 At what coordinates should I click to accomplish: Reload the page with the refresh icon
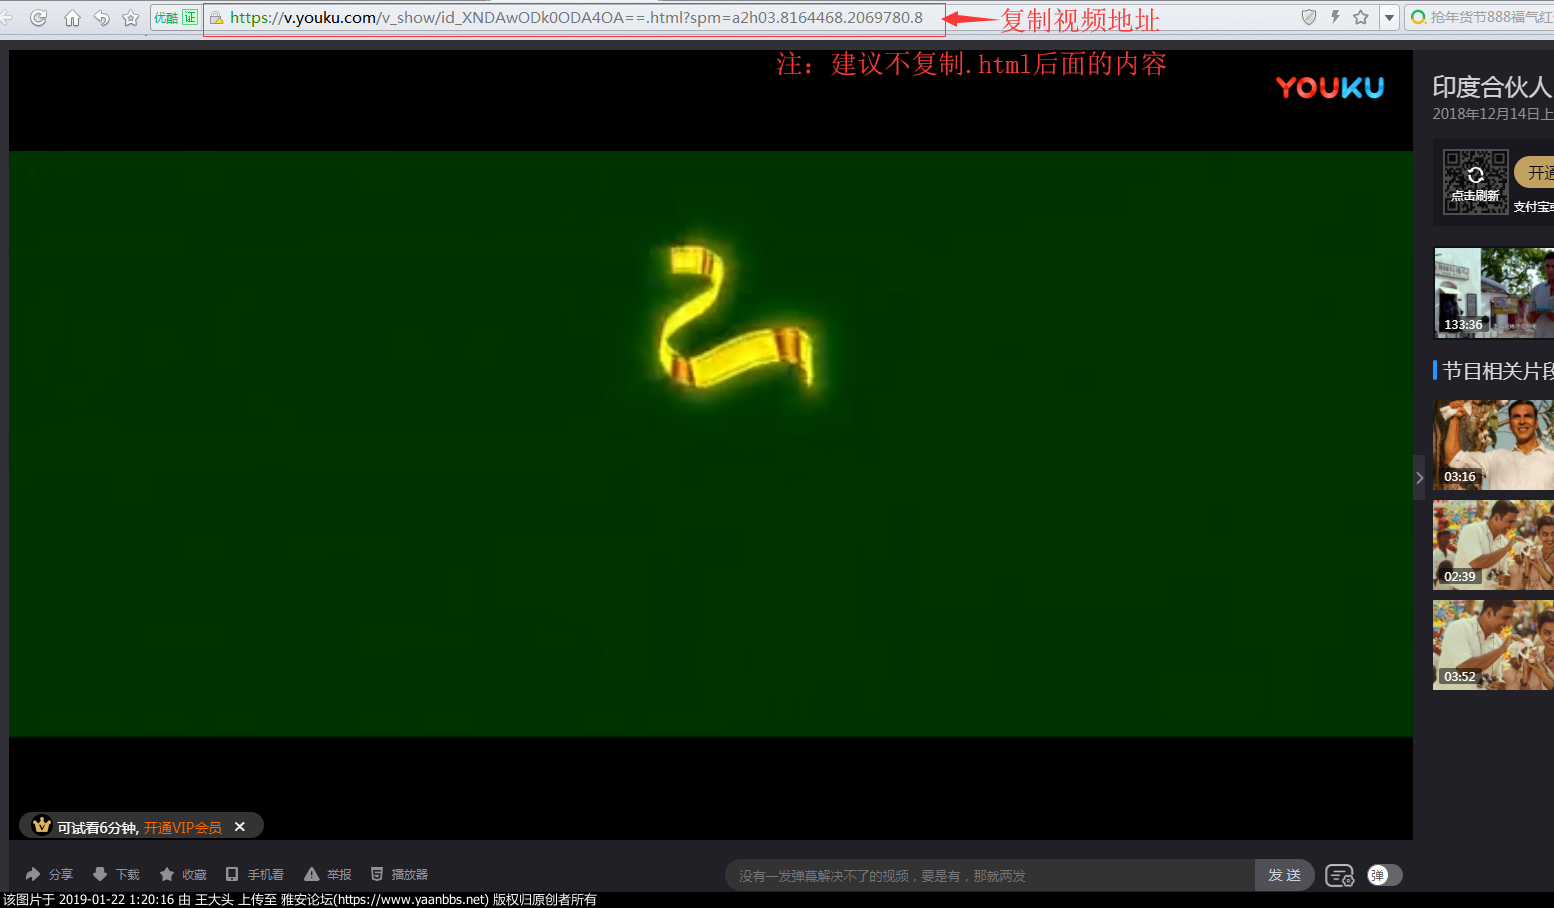39,18
